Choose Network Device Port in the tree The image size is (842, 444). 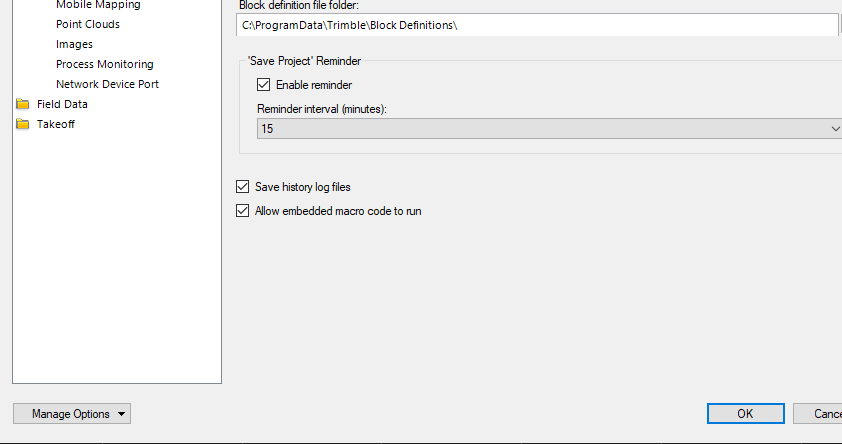pyautogui.click(x=107, y=84)
